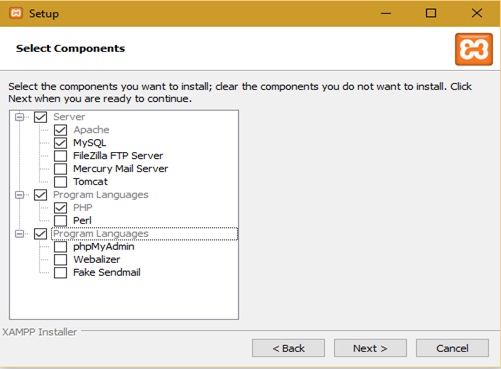Toggle checkbox of the highlighted Program Languages group

pos(40,234)
